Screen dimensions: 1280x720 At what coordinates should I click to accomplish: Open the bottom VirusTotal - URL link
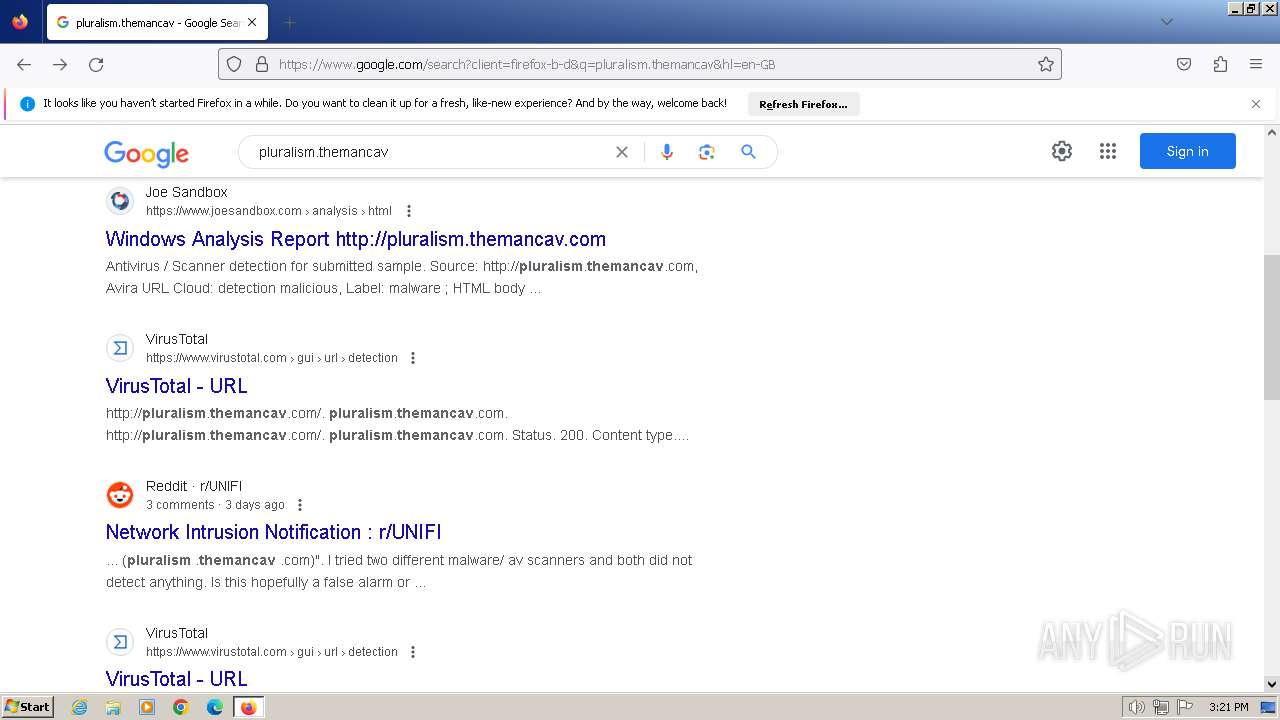tap(176, 679)
